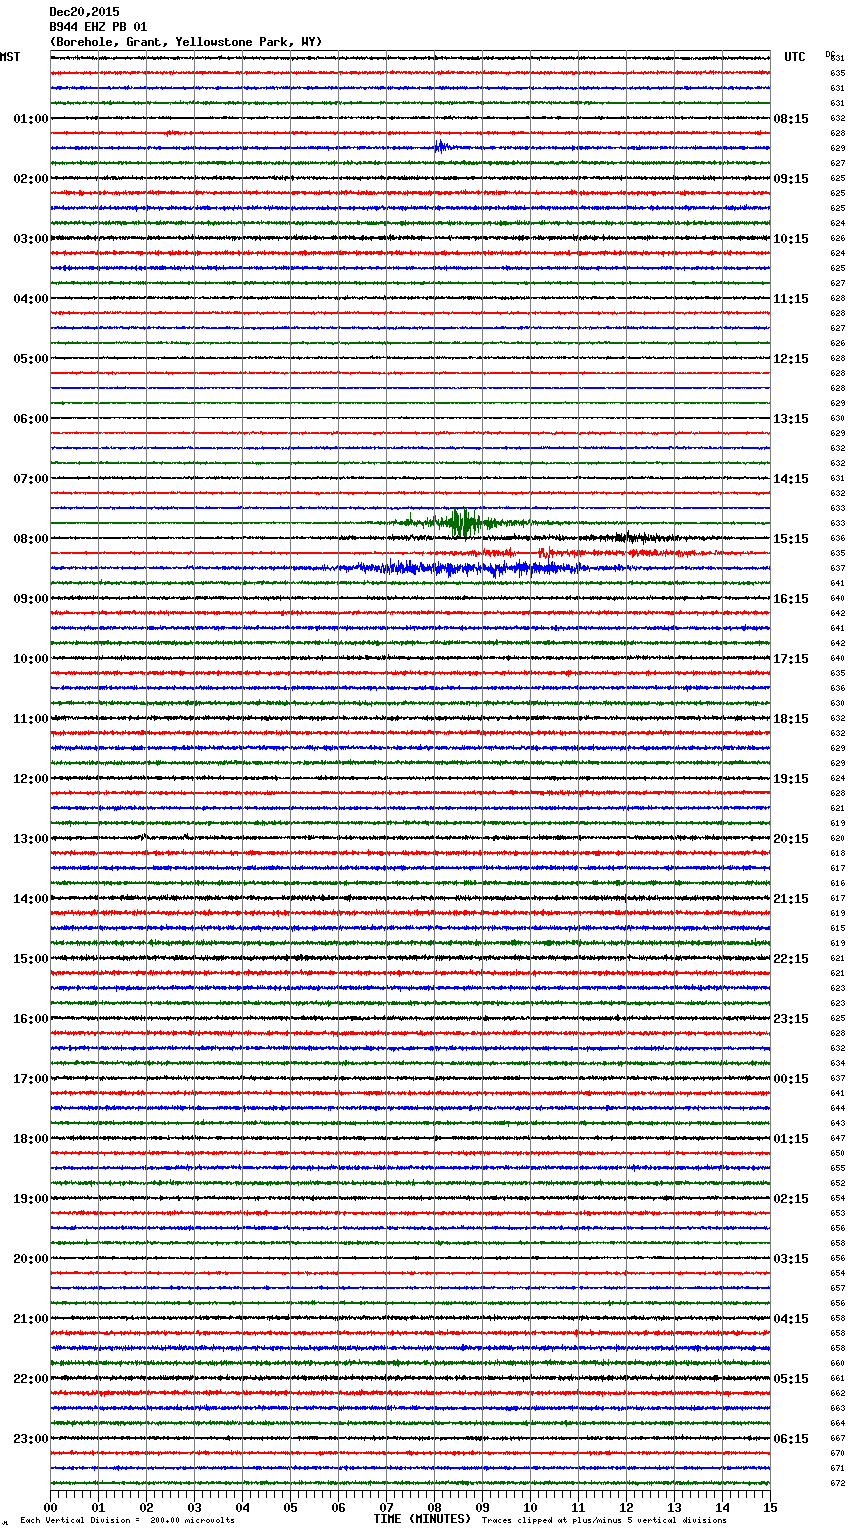Click minute tick 08 on the time axis

(434, 1507)
